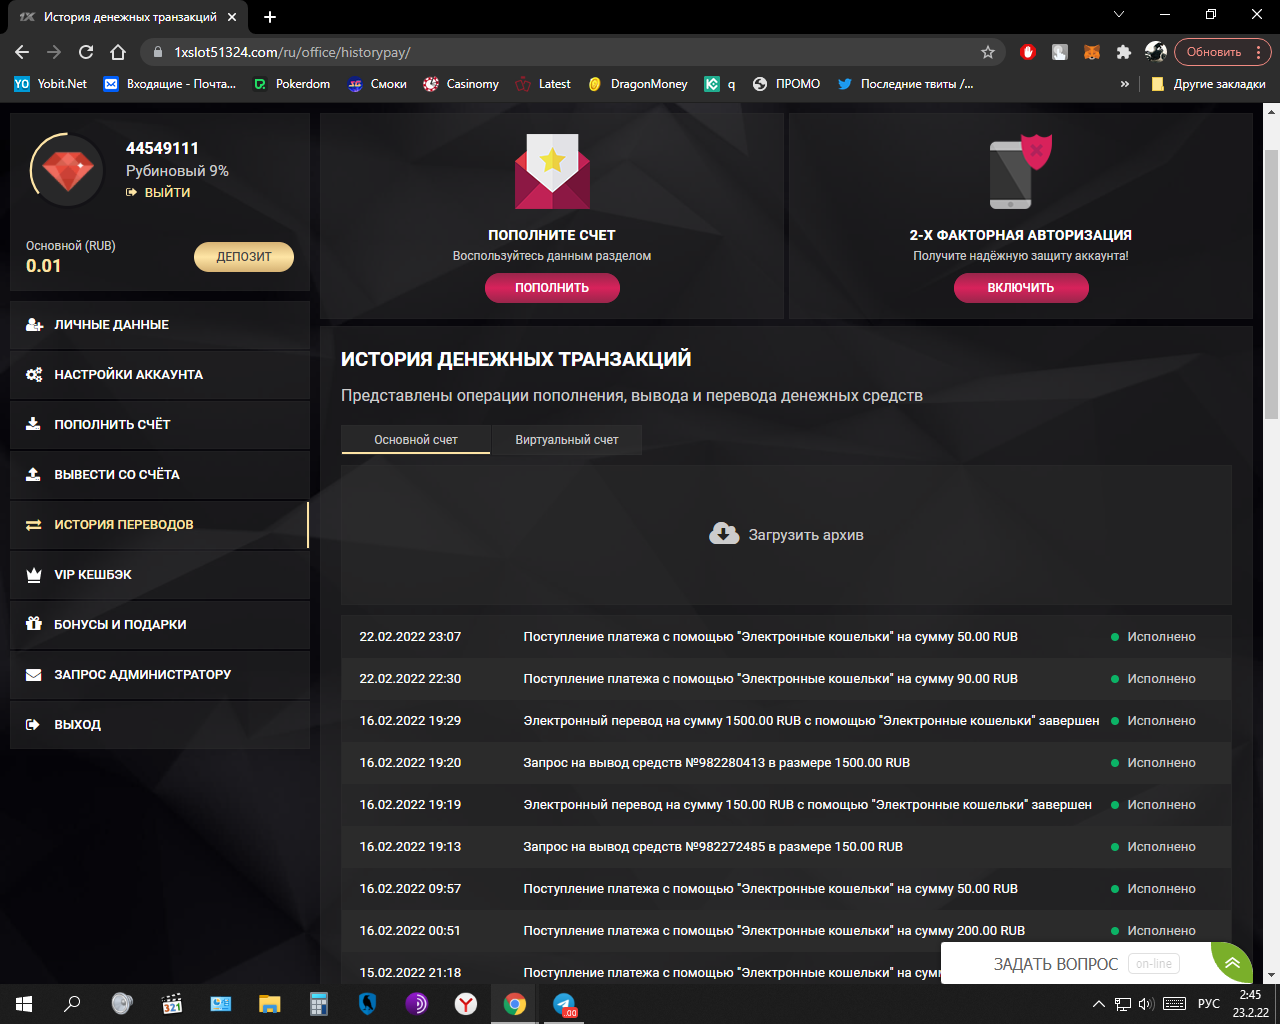The height and width of the screenshot is (1024, 1280).
Task: Open the MetaMask fox extension icon
Action: pyautogui.click(x=1092, y=52)
